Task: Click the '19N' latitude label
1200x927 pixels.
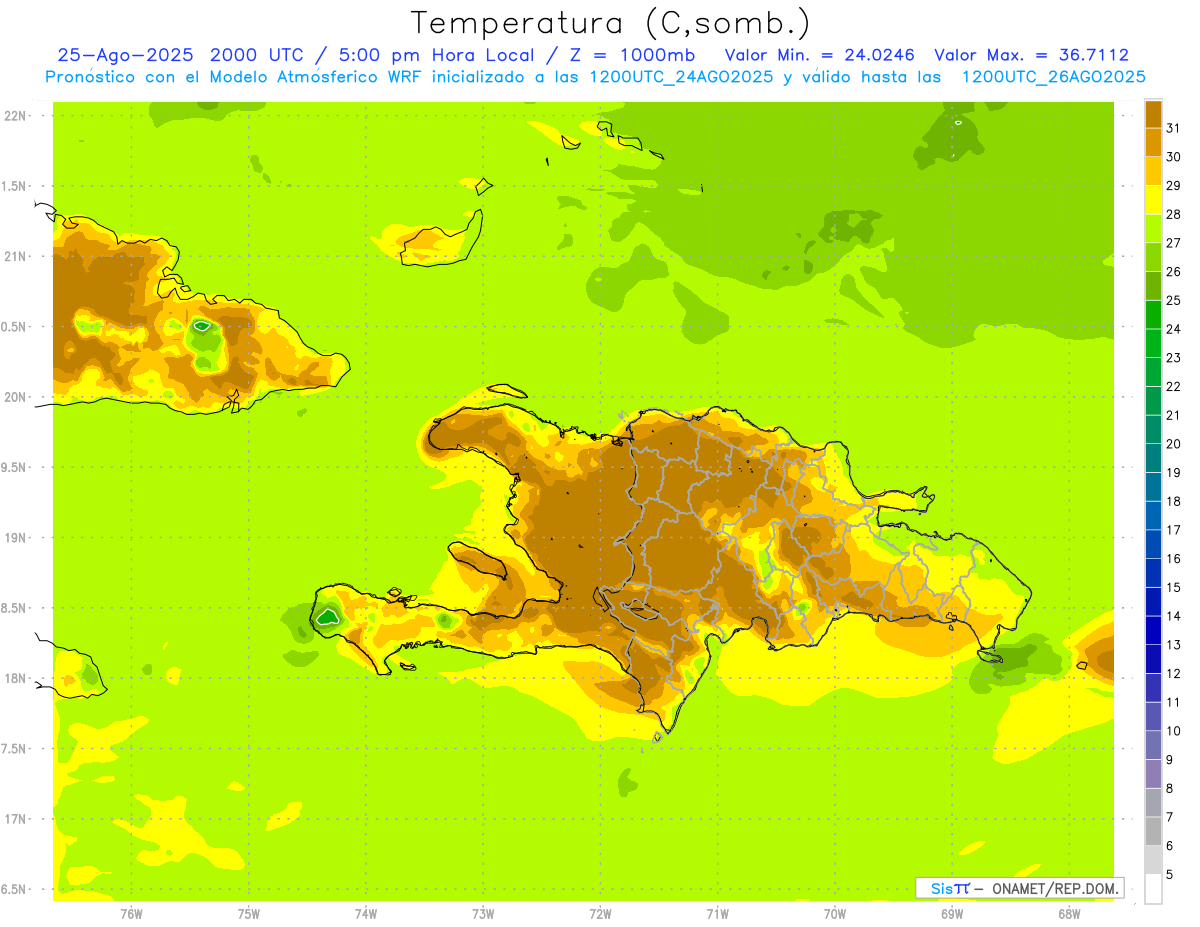Action: [14, 537]
